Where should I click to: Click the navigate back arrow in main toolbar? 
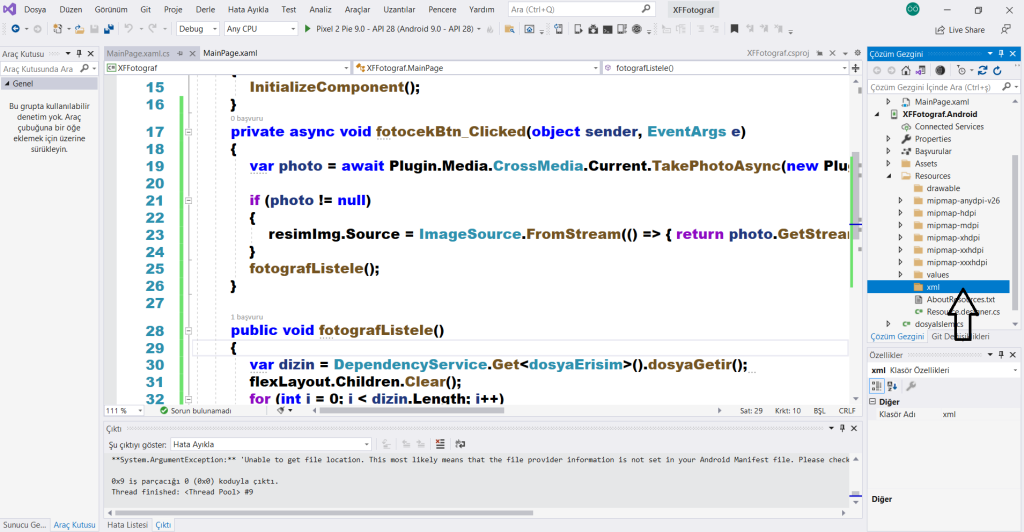[14, 29]
